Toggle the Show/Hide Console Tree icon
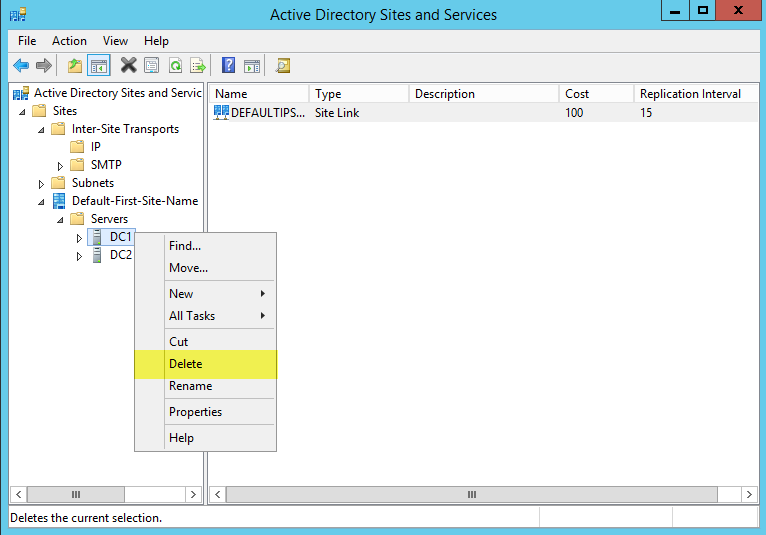Image resolution: width=766 pixels, height=535 pixels. point(99,66)
